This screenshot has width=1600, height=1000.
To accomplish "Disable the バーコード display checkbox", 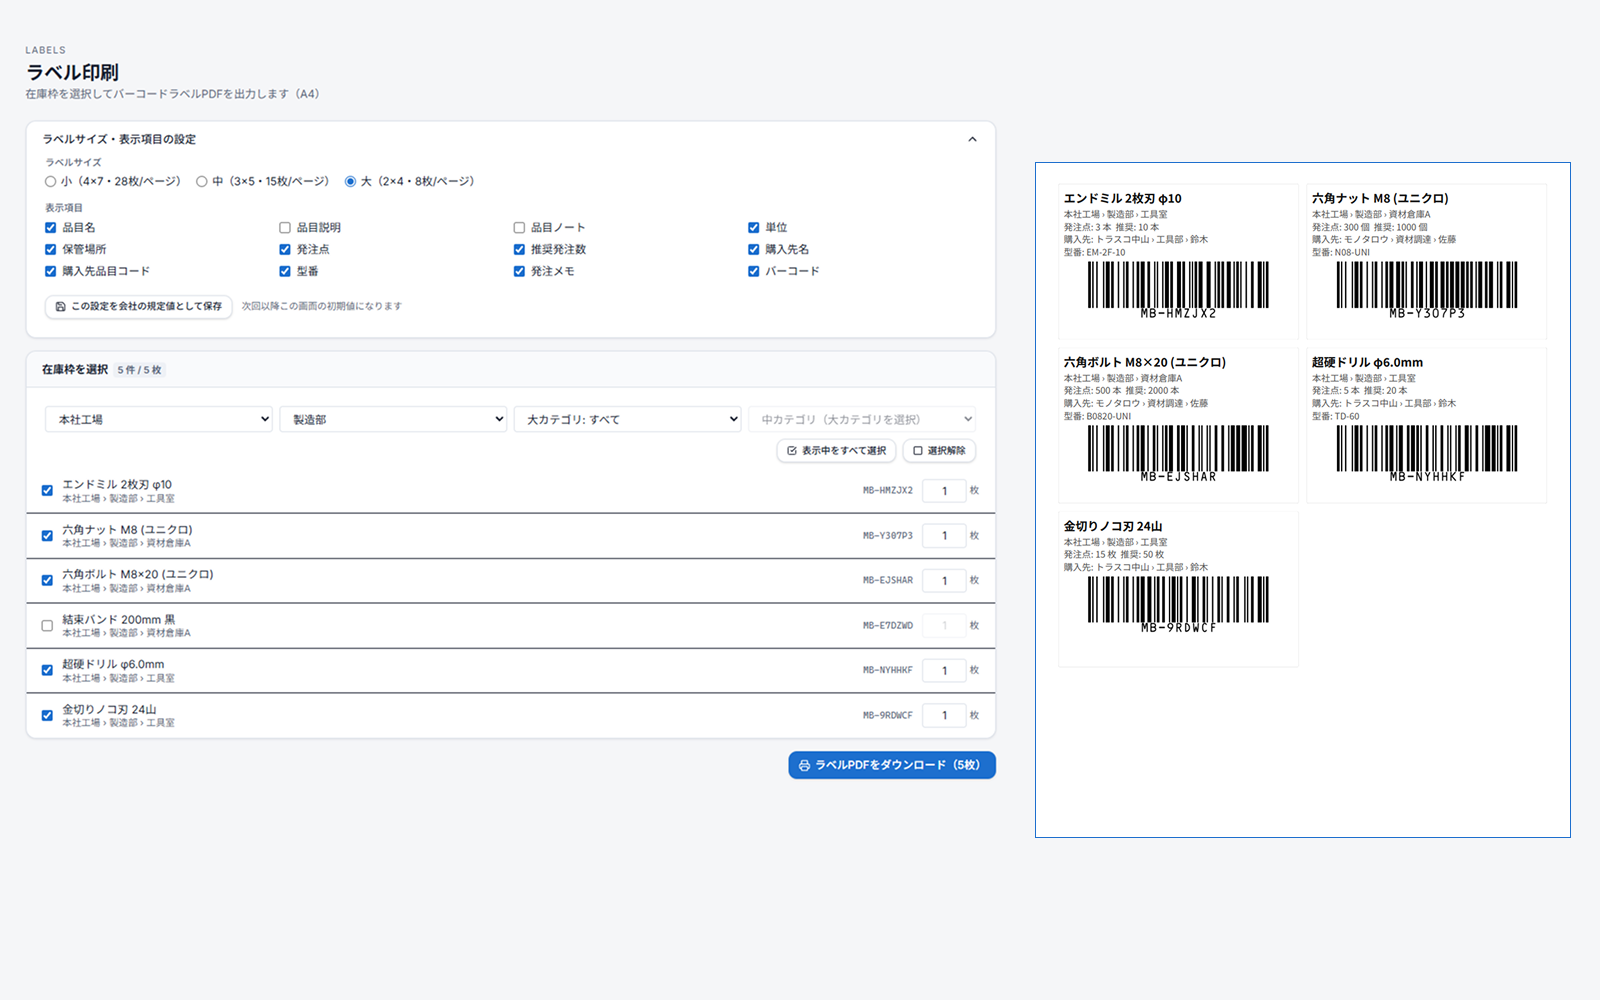I will (x=754, y=272).
